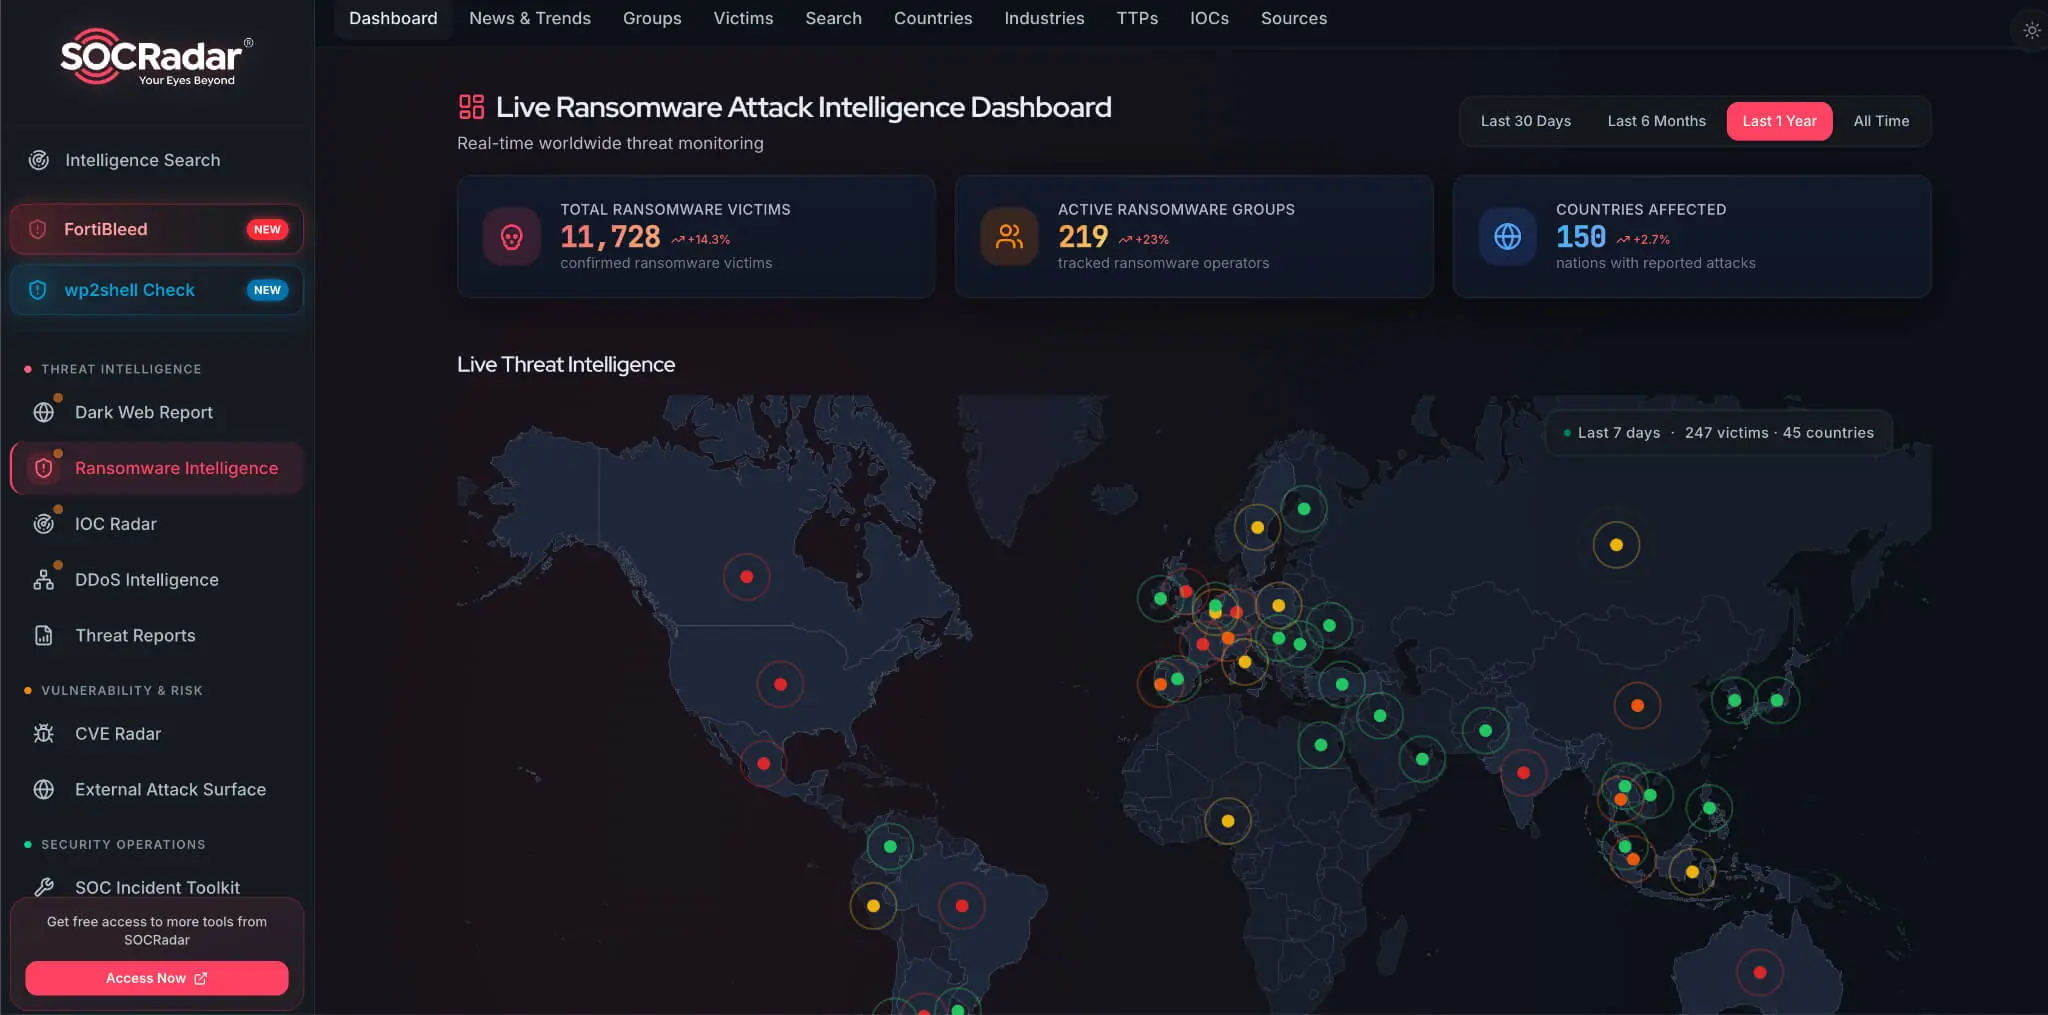
Task: Click the CVE Radar bug icon
Action: [44, 734]
